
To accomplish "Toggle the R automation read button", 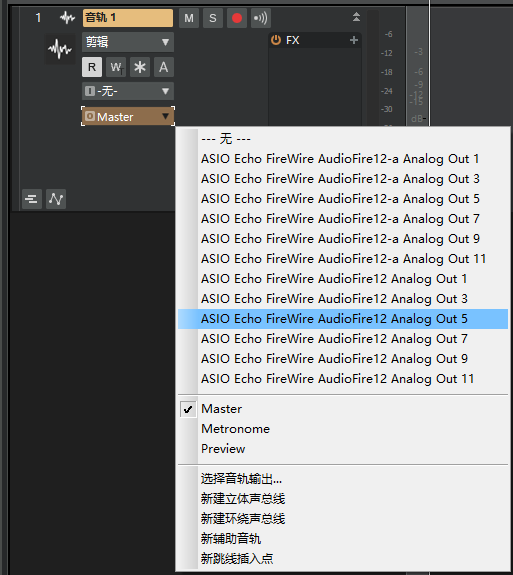I will 92,67.
